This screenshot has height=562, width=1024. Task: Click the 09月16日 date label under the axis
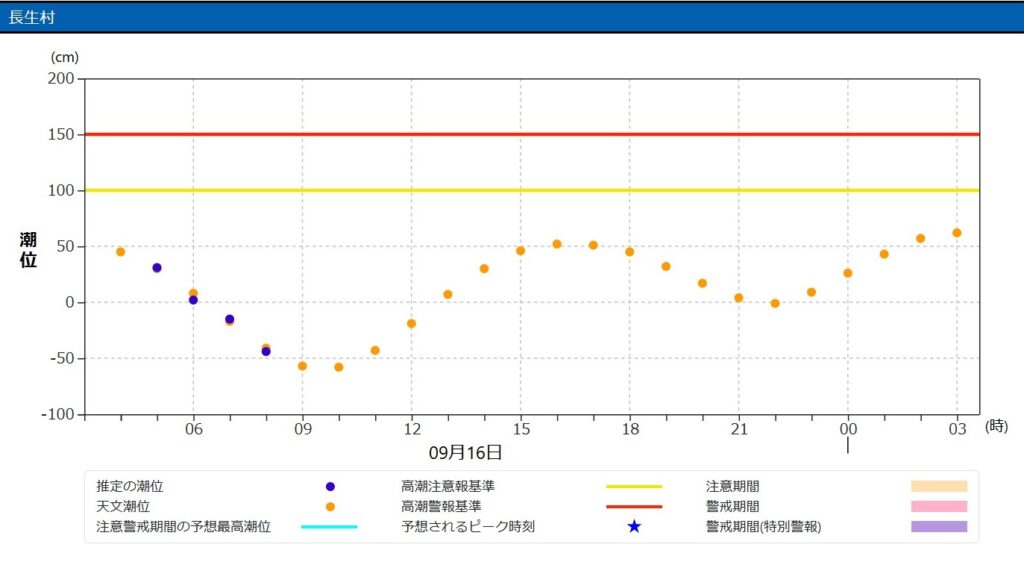[466, 452]
